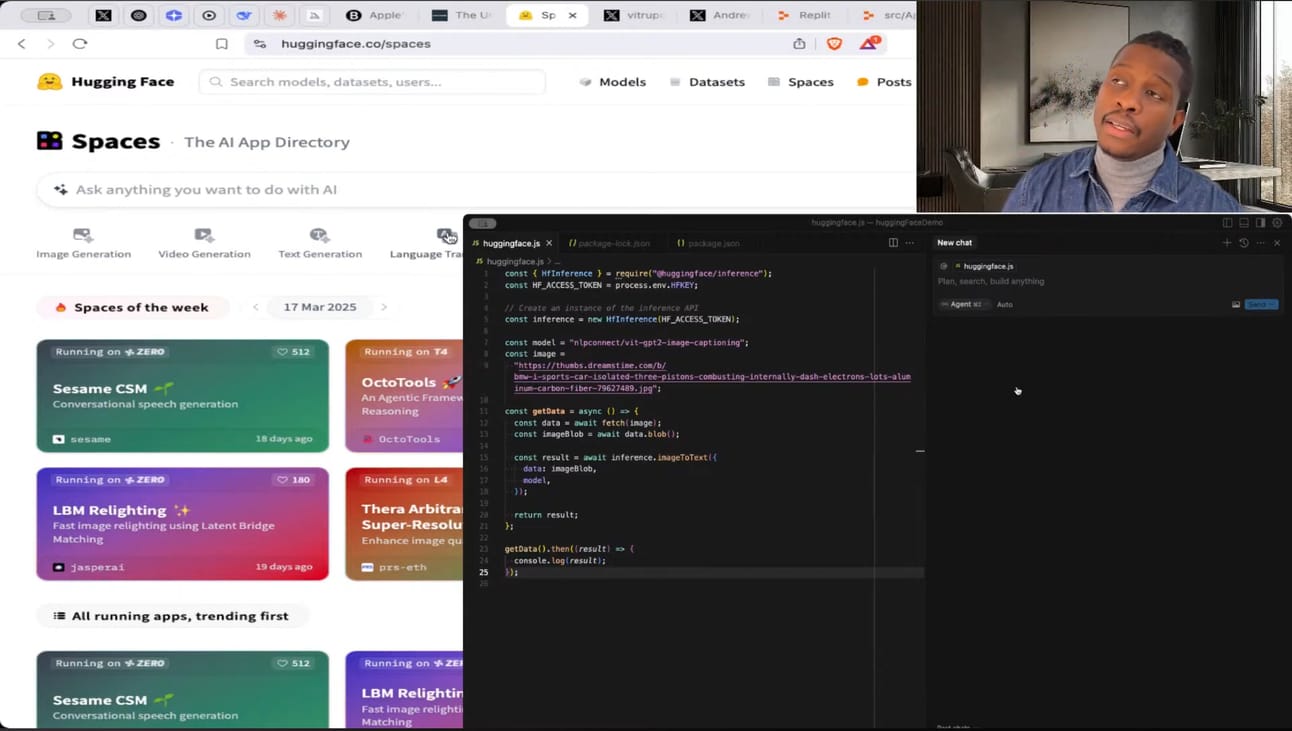The image size is (1292, 731).
Task: Show chat history in the chat panel
Action: (1244, 243)
